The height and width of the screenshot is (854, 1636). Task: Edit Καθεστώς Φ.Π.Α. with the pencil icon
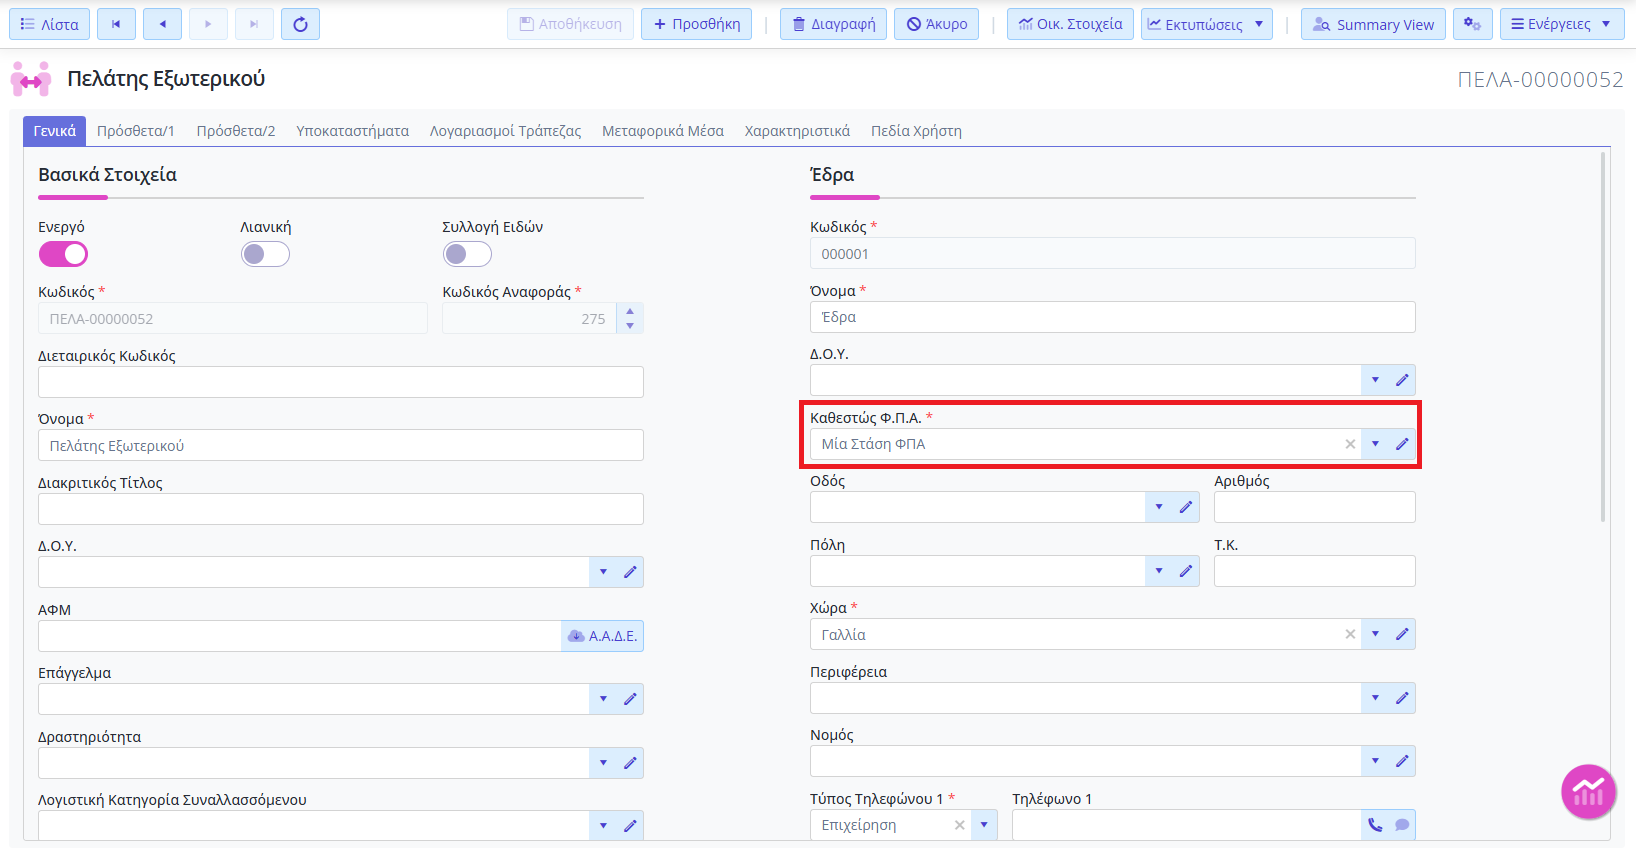[x=1402, y=444]
